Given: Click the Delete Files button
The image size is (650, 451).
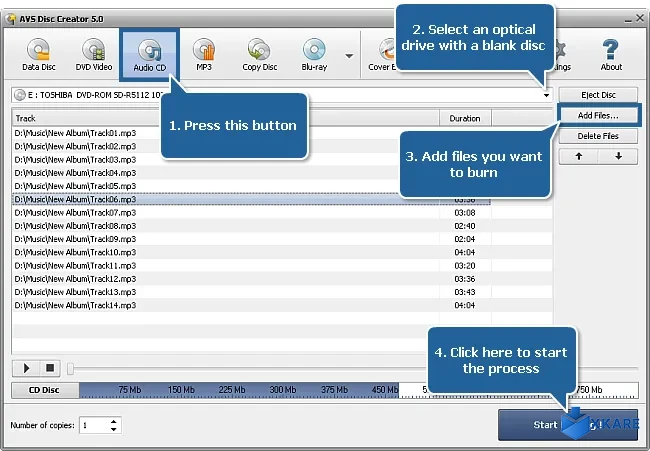Looking at the screenshot, I should click(x=598, y=136).
